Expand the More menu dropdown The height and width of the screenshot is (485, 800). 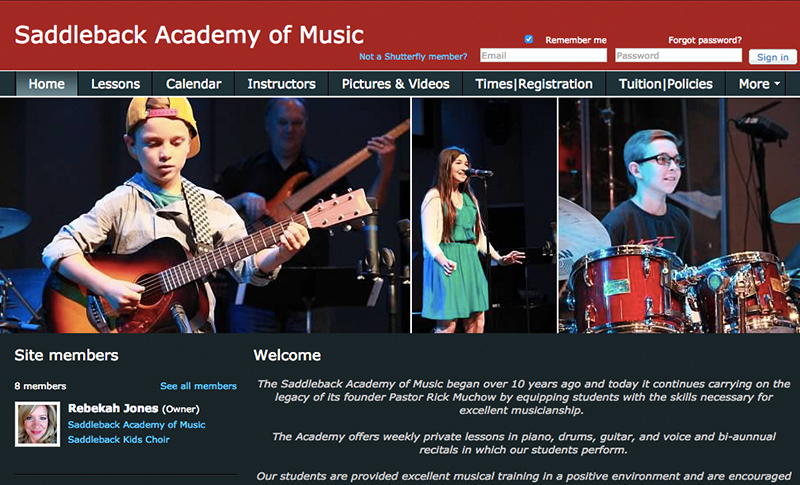(x=759, y=84)
